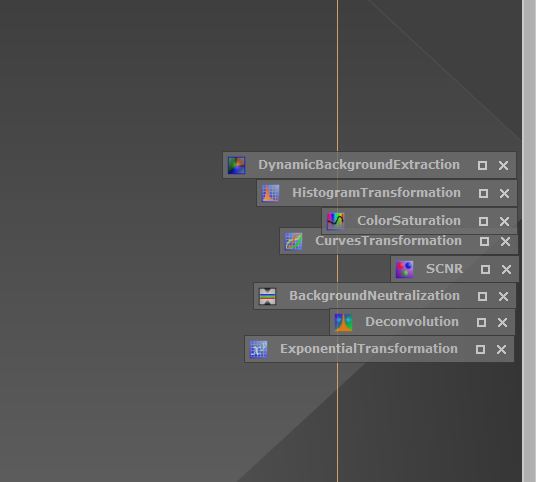Screen dimensions: 536x482
Task: Click the SCNR process icon
Action: [404, 269]
